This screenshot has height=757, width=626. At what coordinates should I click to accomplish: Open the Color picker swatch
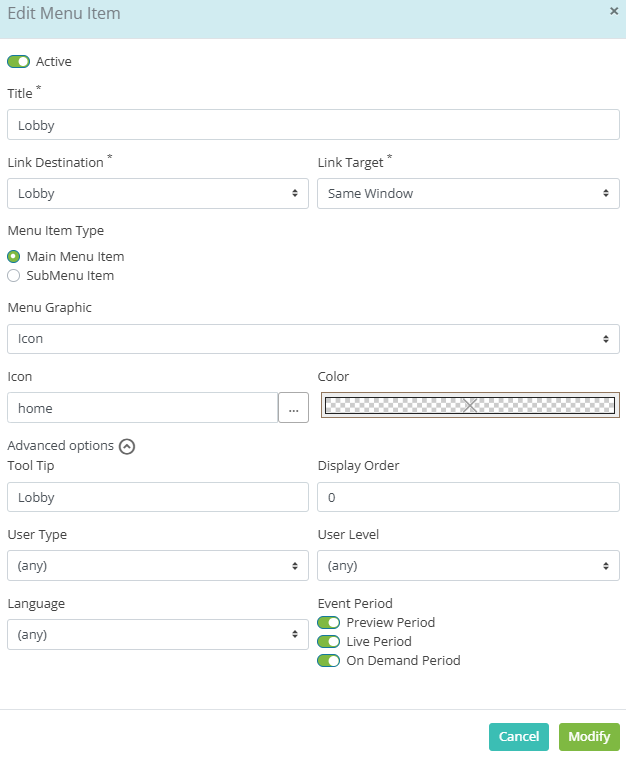click(470, 405)
